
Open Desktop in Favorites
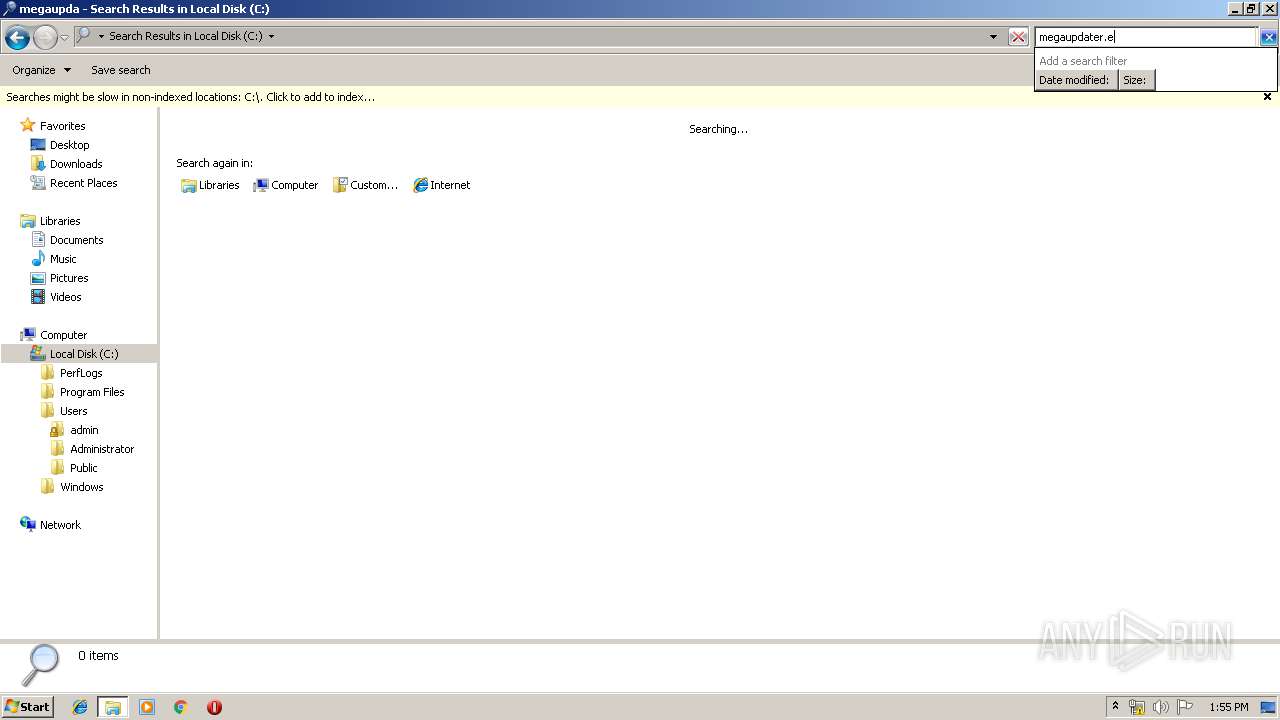pyautogui.click(x=70, y=145)
